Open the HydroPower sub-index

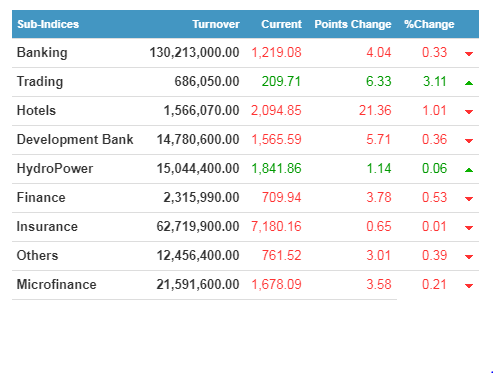point(55,169)
